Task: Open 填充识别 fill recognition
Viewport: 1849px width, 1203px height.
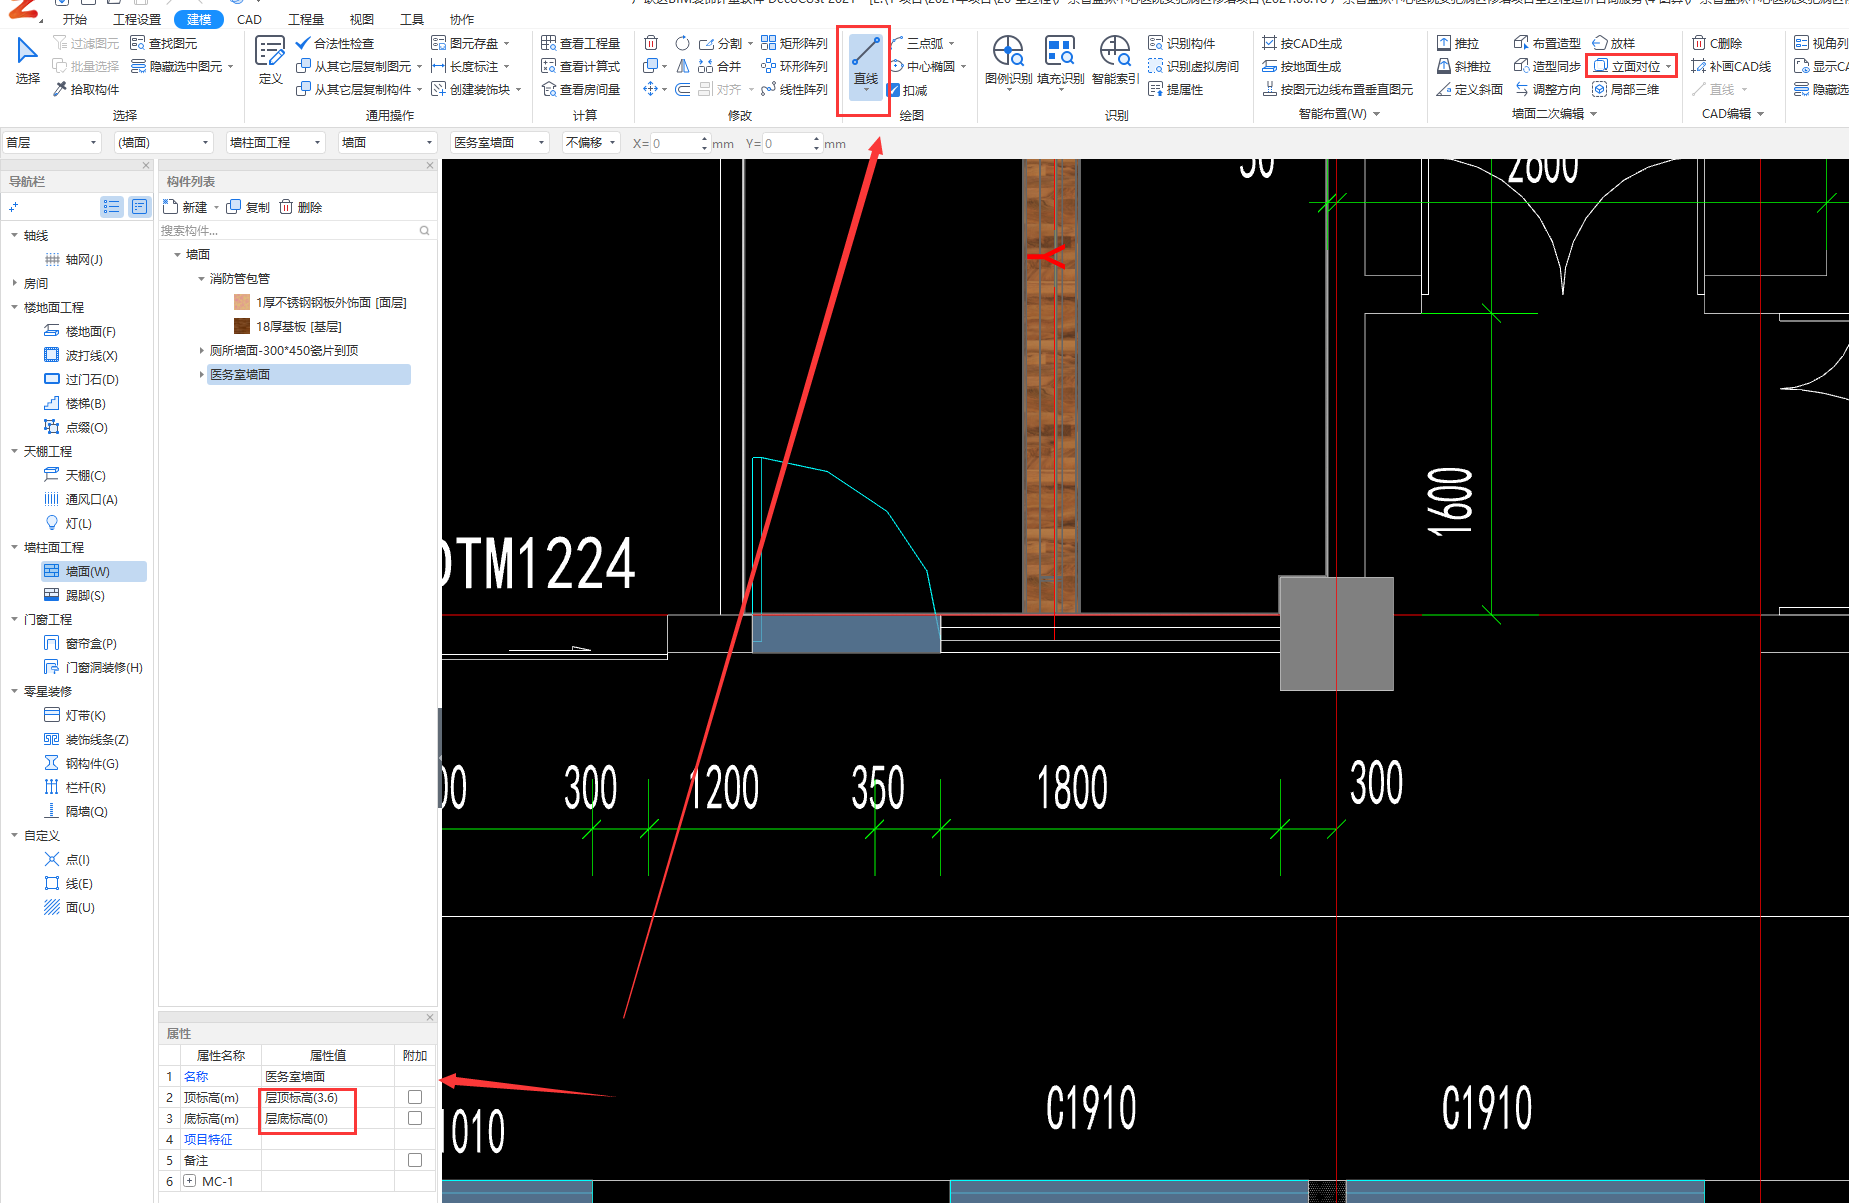Action: [1060, 61]
